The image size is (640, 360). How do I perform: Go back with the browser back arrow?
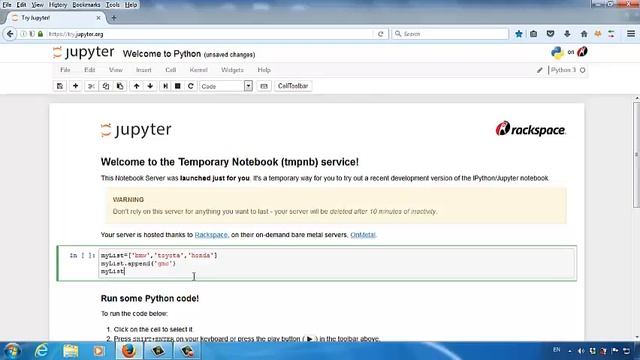[10, 34]
